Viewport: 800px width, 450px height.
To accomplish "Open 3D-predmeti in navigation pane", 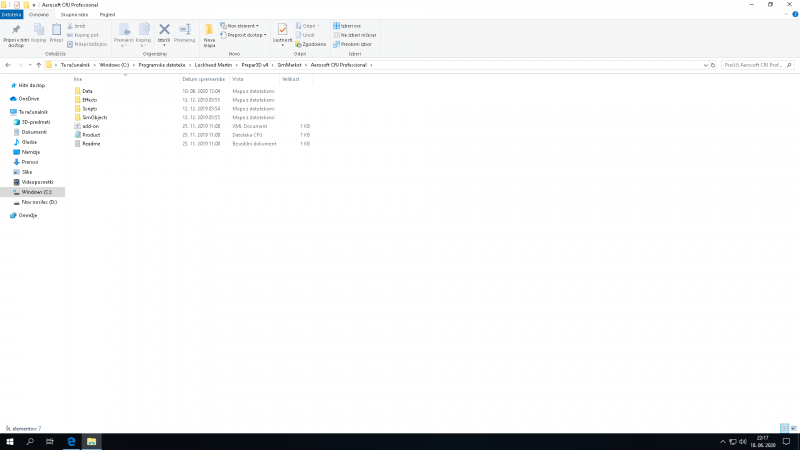I will (36, 122).
